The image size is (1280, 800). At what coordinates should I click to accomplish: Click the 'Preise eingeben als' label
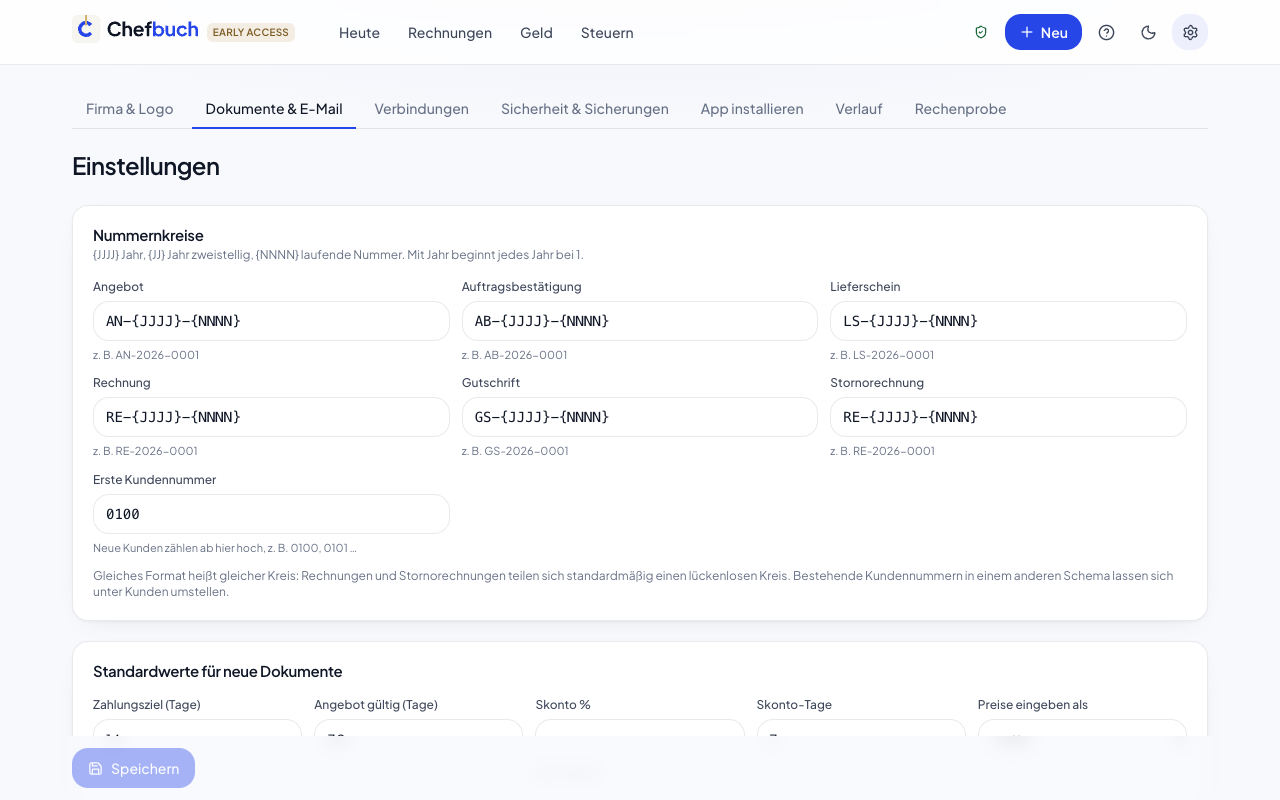pos(1033,704)
